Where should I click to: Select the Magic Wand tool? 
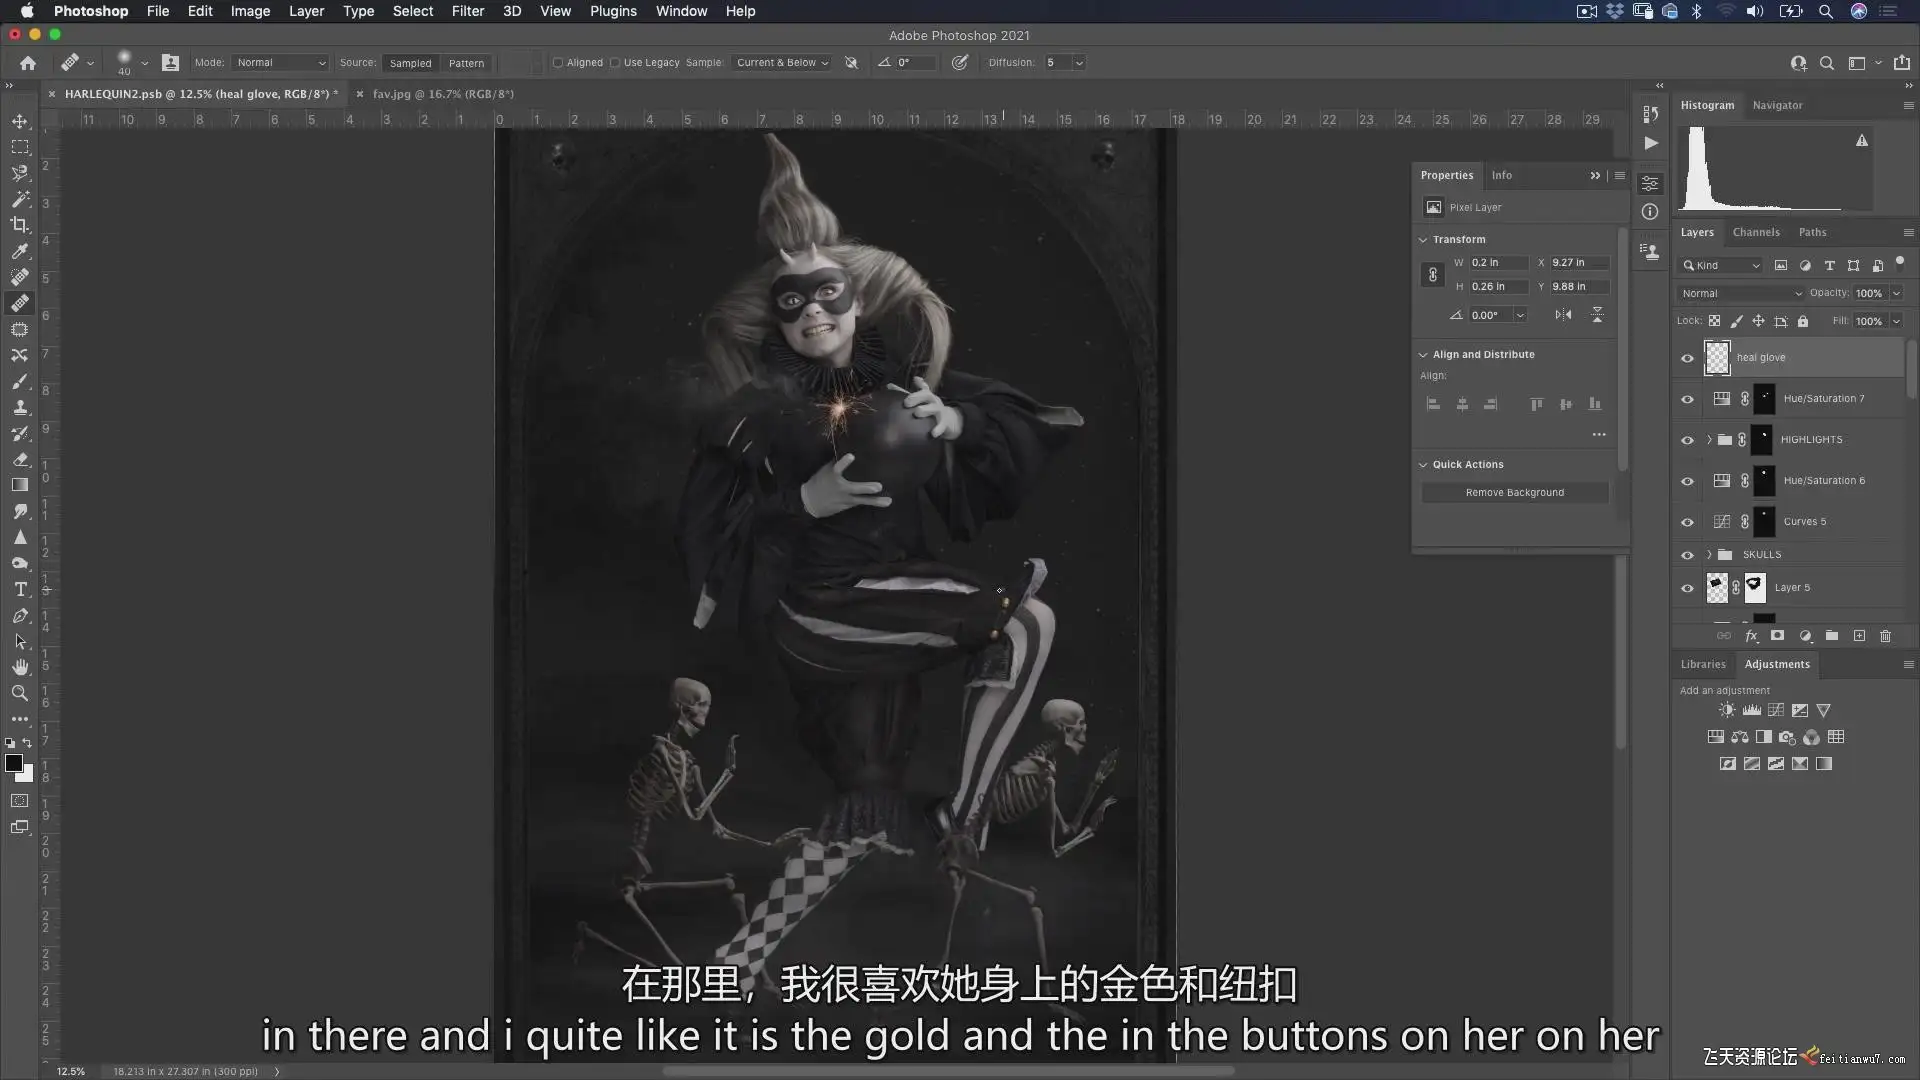click(x=20, y=199)
